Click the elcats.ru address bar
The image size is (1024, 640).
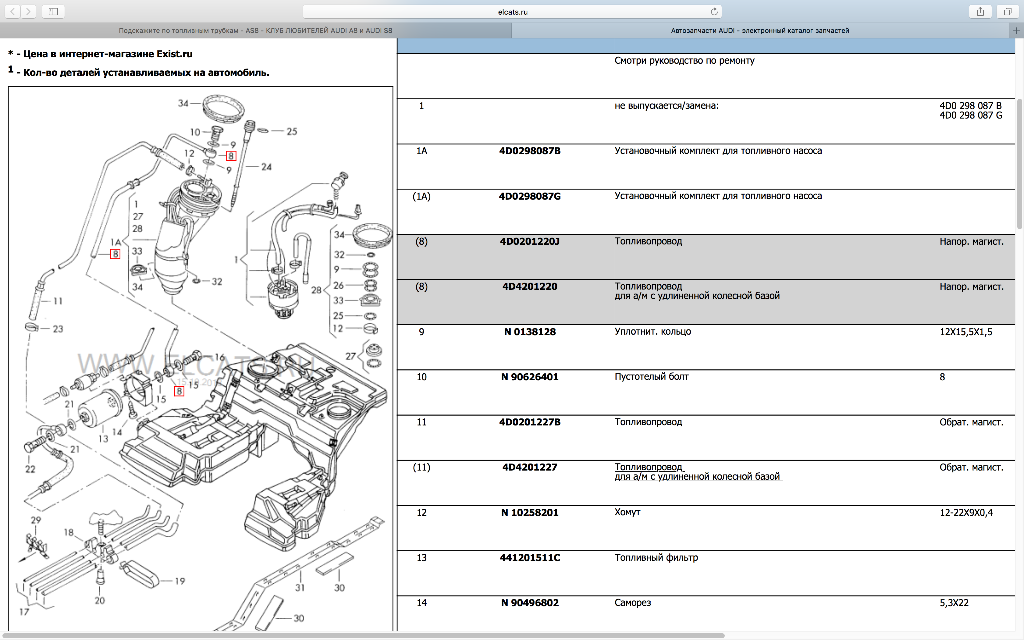point(511,11)
